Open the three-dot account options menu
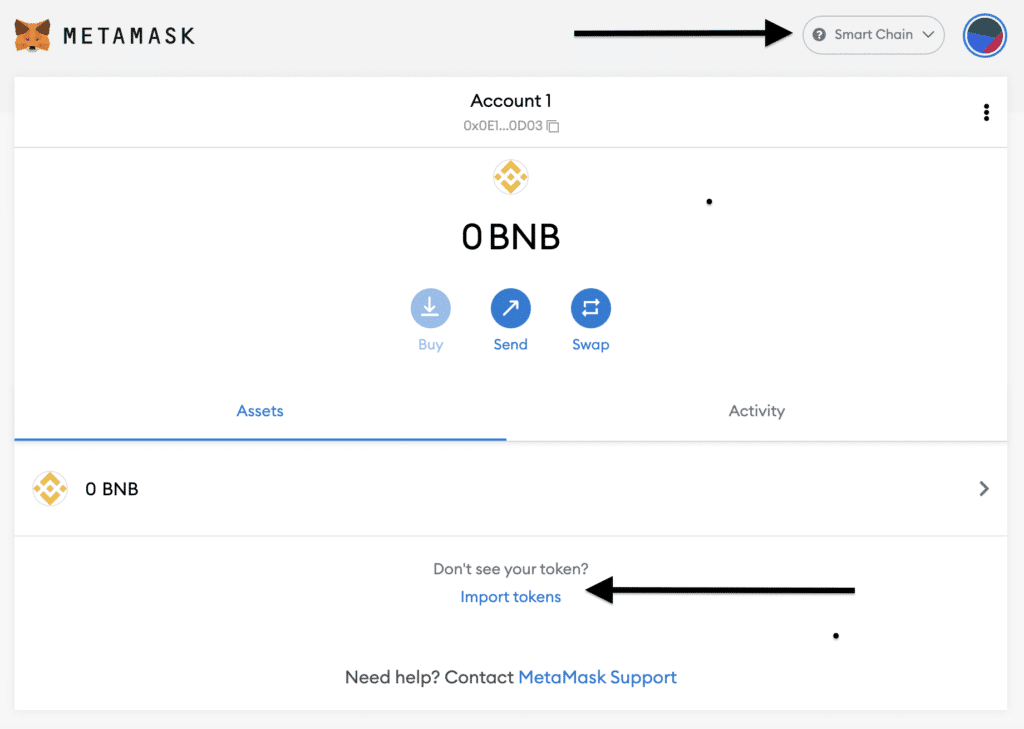The image size is (1024, 729). coord(986,112)
